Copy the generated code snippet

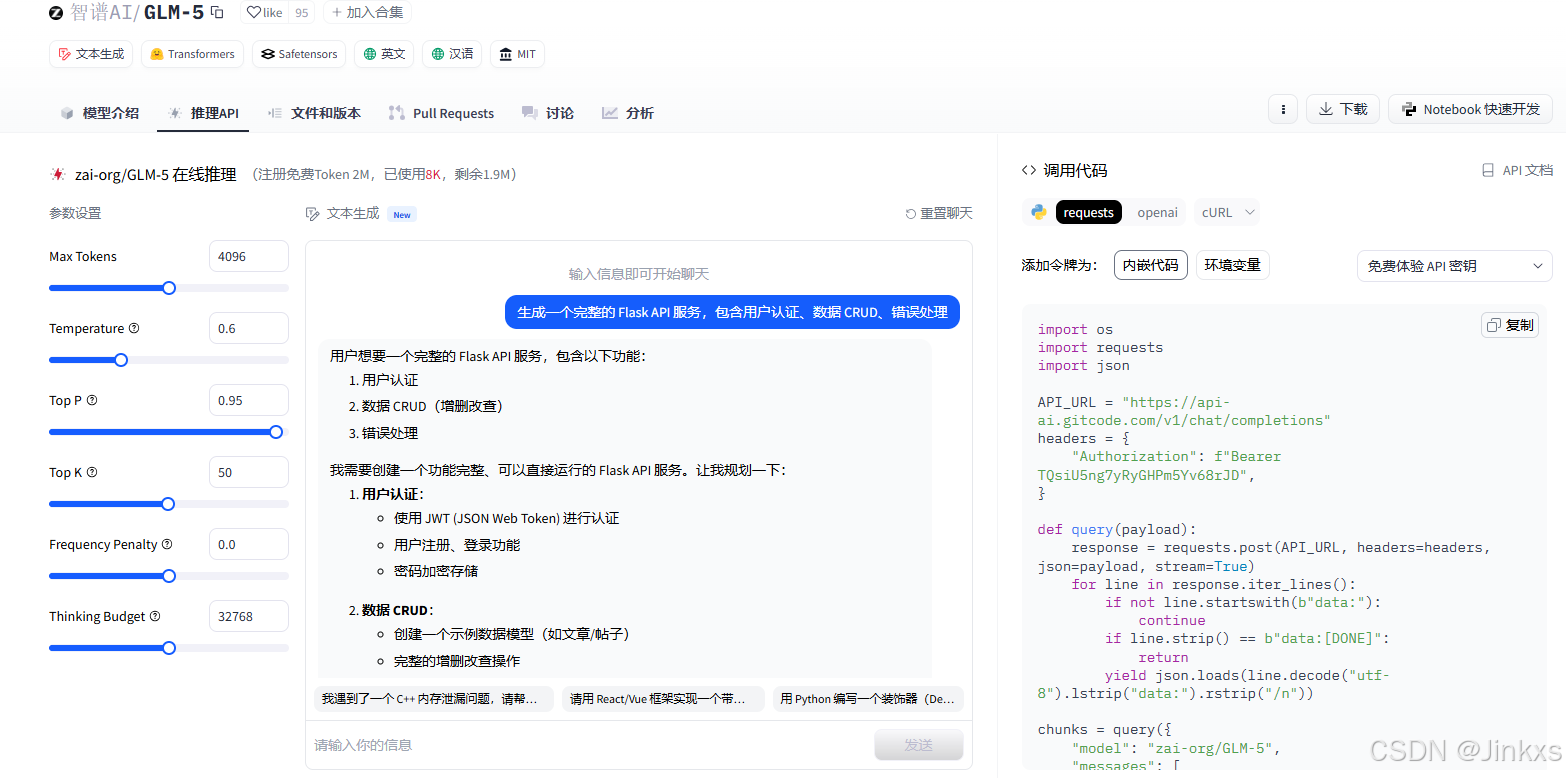click(x=1510, y=324)
